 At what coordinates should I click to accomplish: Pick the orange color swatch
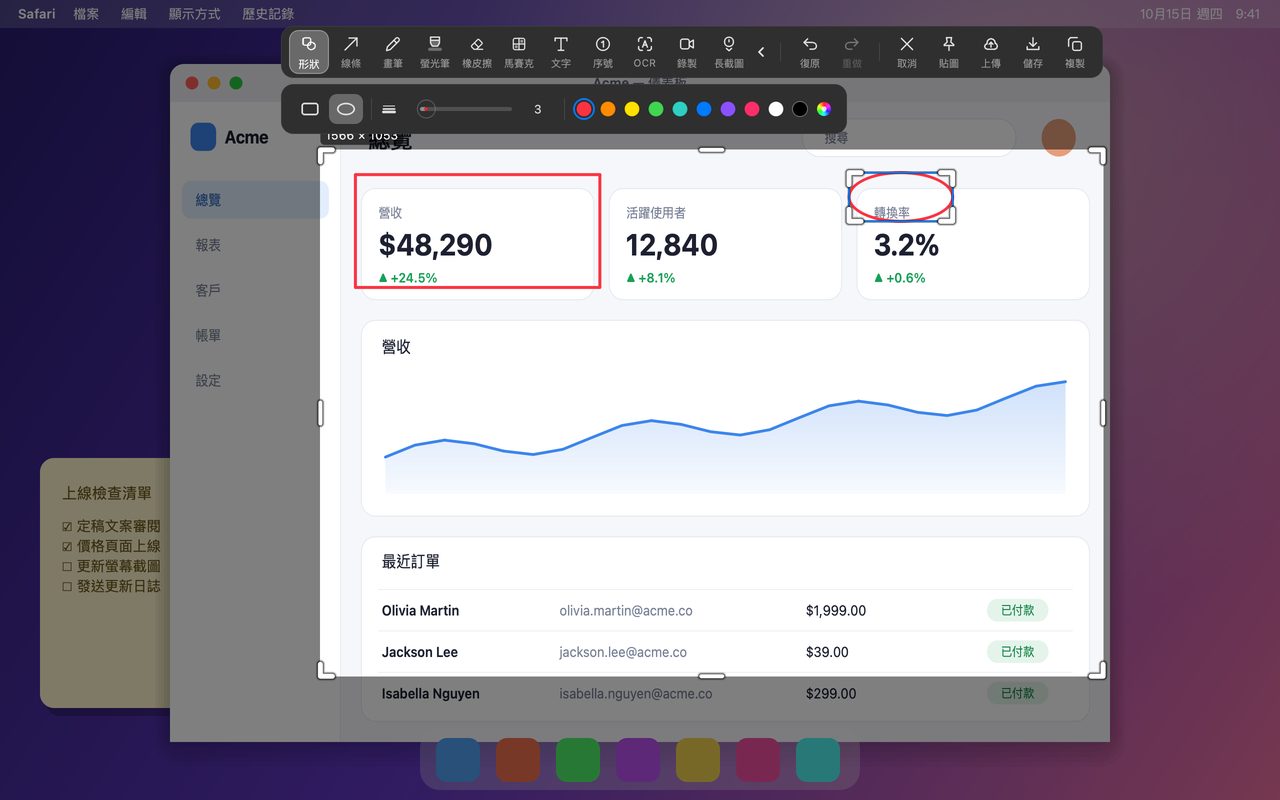[608, 109]
